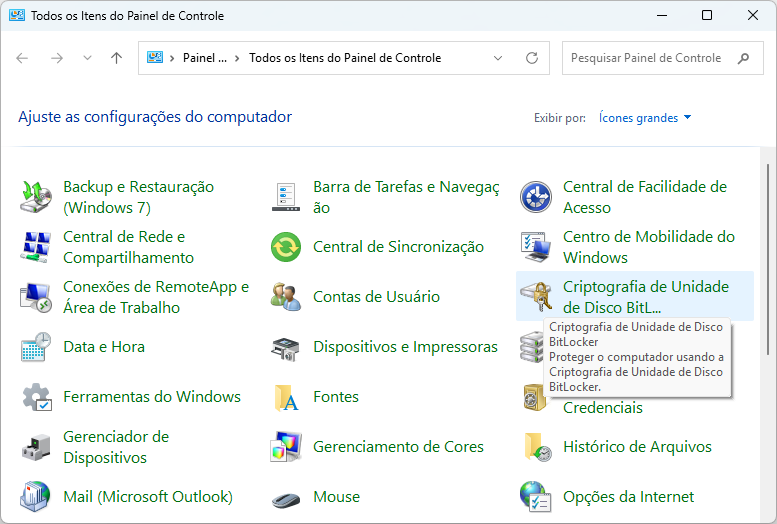Open Data e Hora calendar icon
Image resolution: width=777 pixels, height=524 pixels.
point(36,347)
